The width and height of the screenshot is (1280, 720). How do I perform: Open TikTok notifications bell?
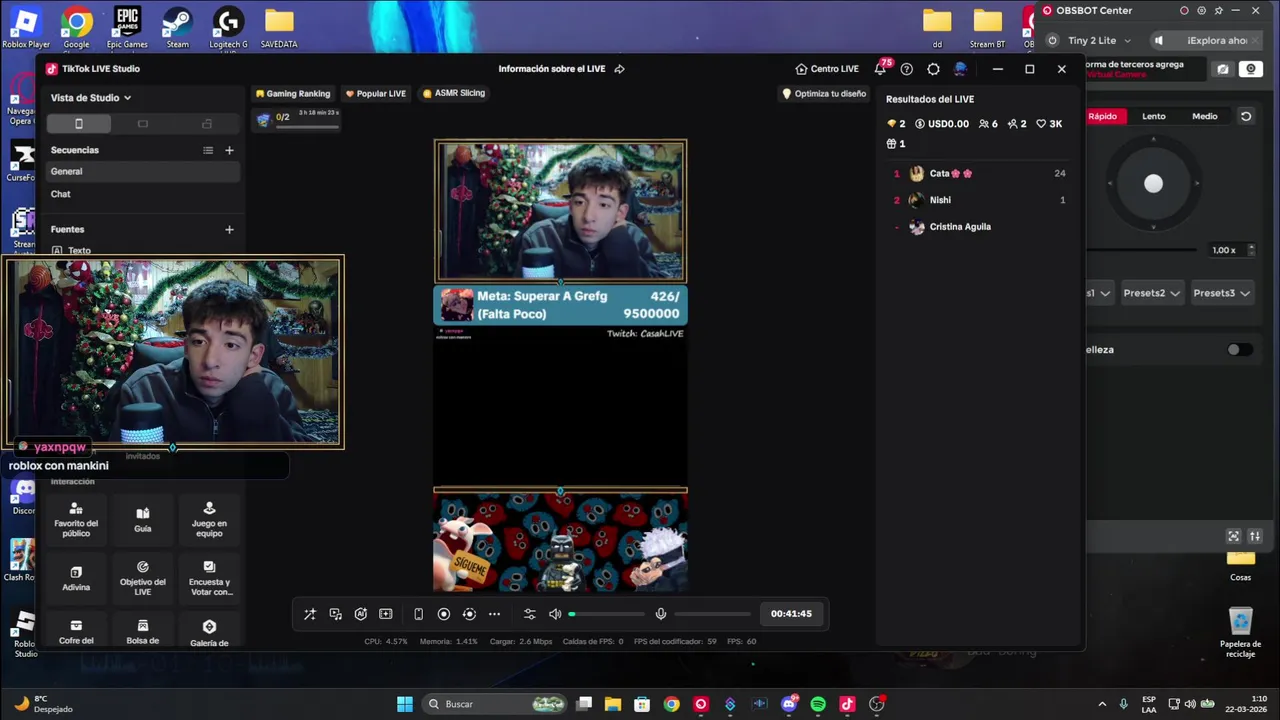tap(880, 69)
